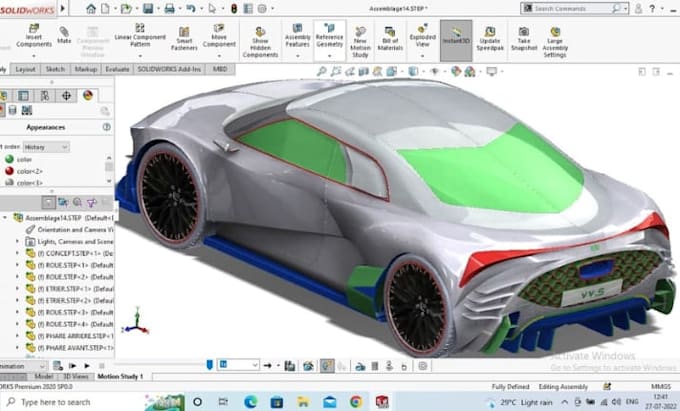Click the Undo icon
The width and height of the screenshot is (680, 411).
pos(190,8)
